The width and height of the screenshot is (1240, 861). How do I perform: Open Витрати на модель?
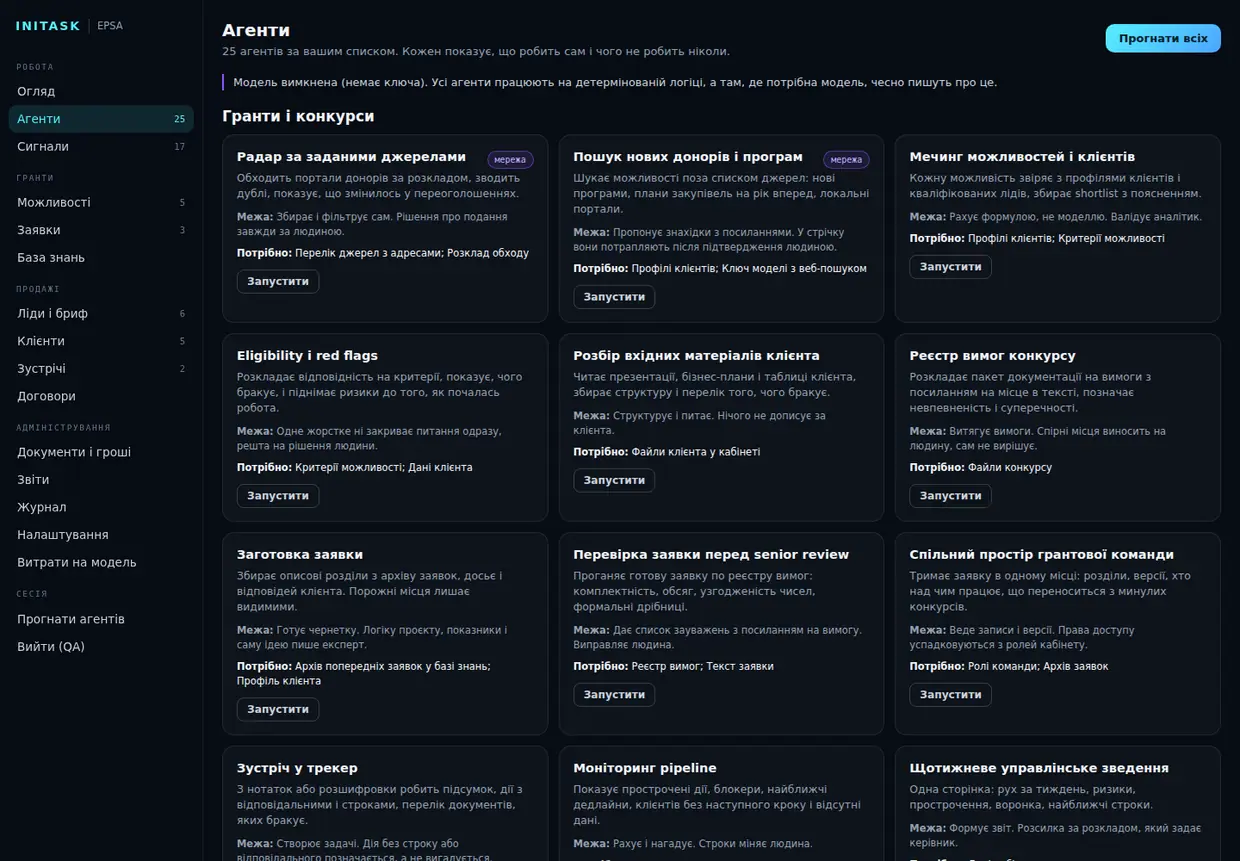101,562
